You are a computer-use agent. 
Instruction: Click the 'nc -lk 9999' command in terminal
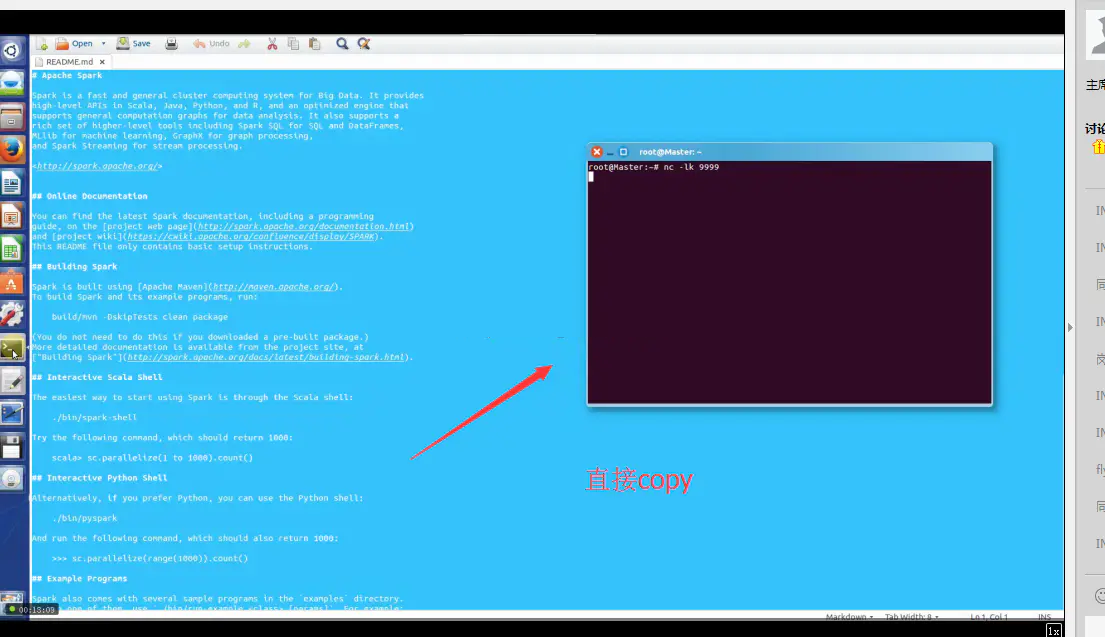pyautogui.click(x=691, y=167)
